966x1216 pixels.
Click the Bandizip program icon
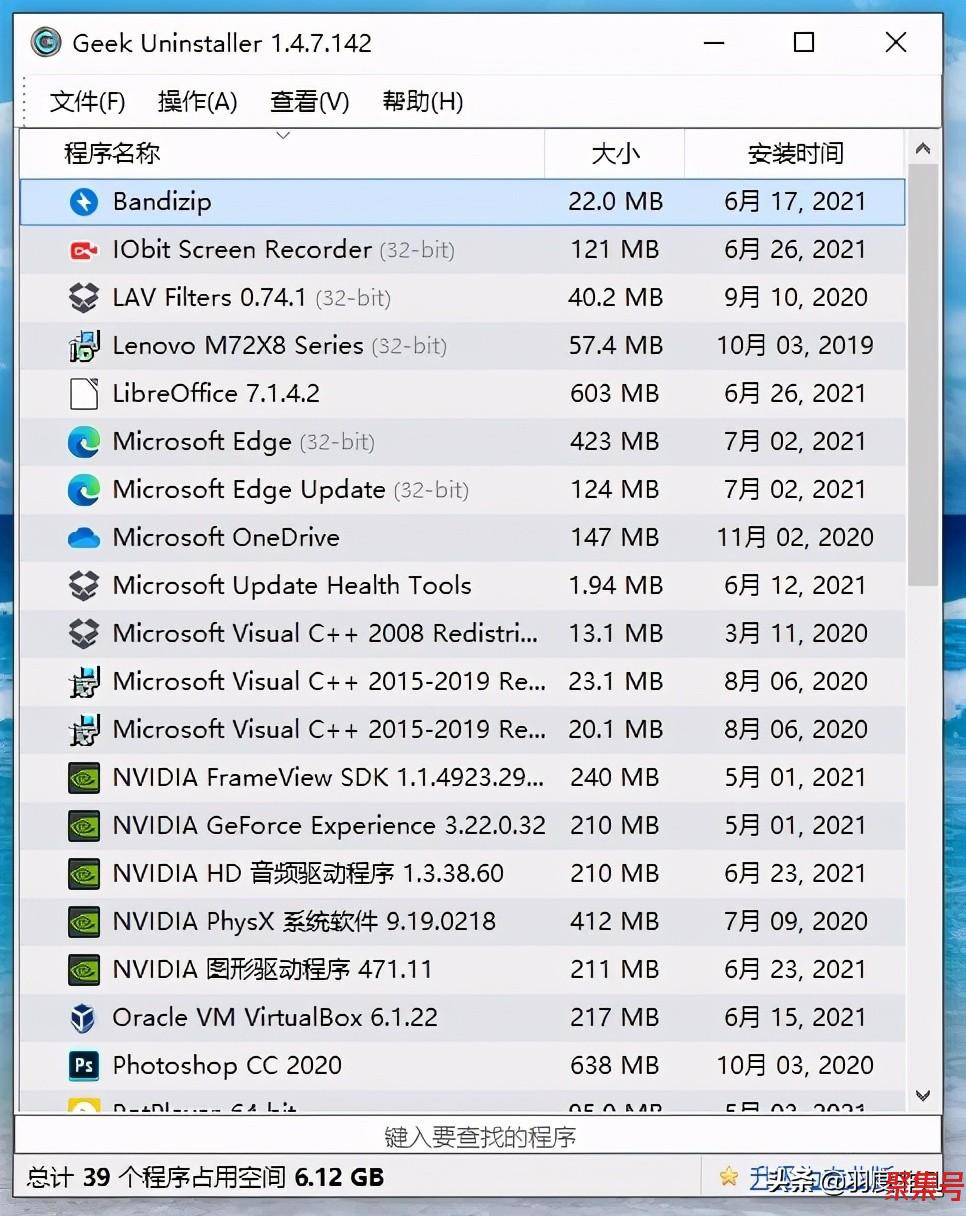pyautogui.click(x=84, y=202)
